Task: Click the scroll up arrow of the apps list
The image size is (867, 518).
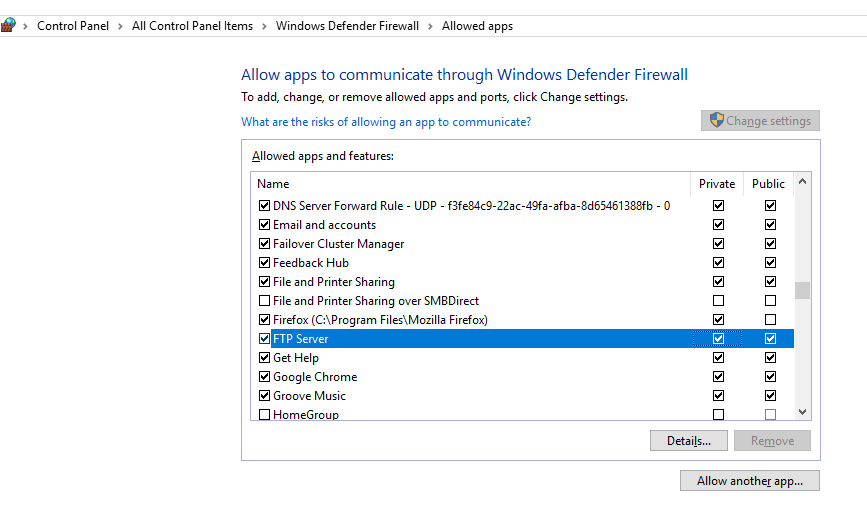Action: (802, 184)
